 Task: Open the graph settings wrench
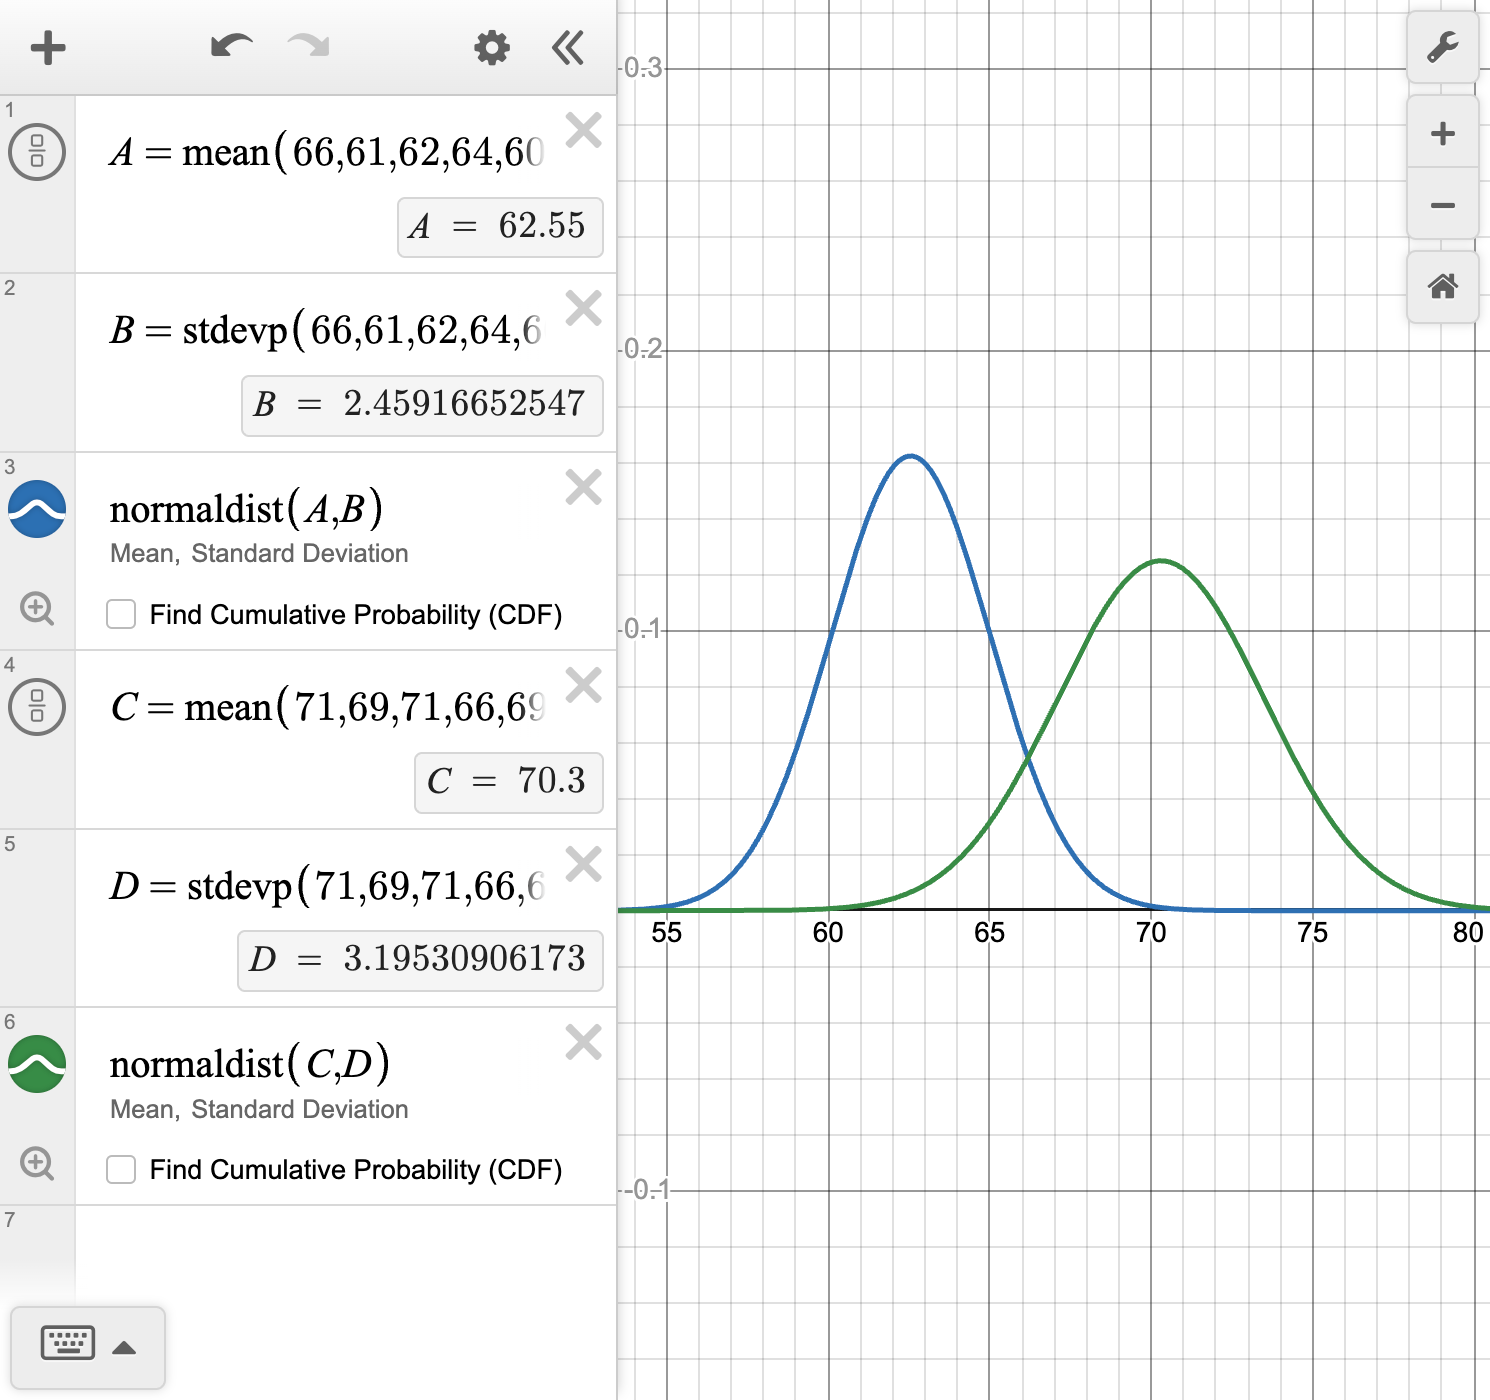pyautogui.click(x=1443, y=47)
